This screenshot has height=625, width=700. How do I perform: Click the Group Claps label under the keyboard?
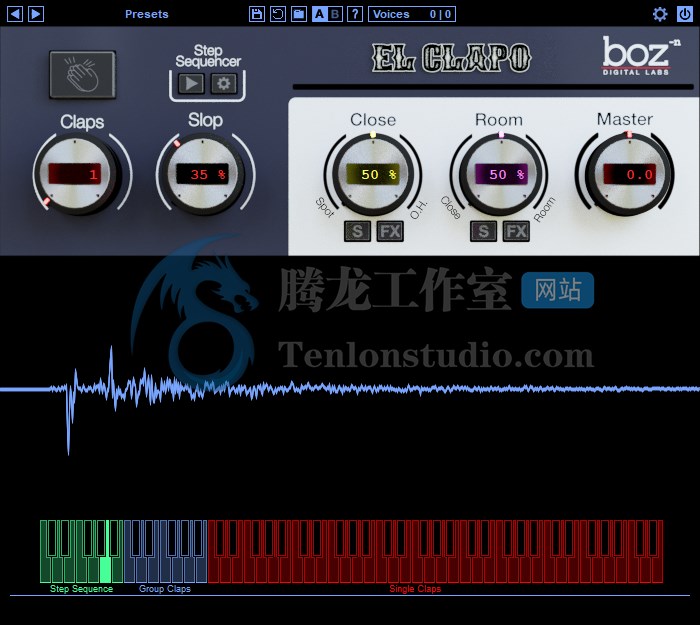coord(165,589)
